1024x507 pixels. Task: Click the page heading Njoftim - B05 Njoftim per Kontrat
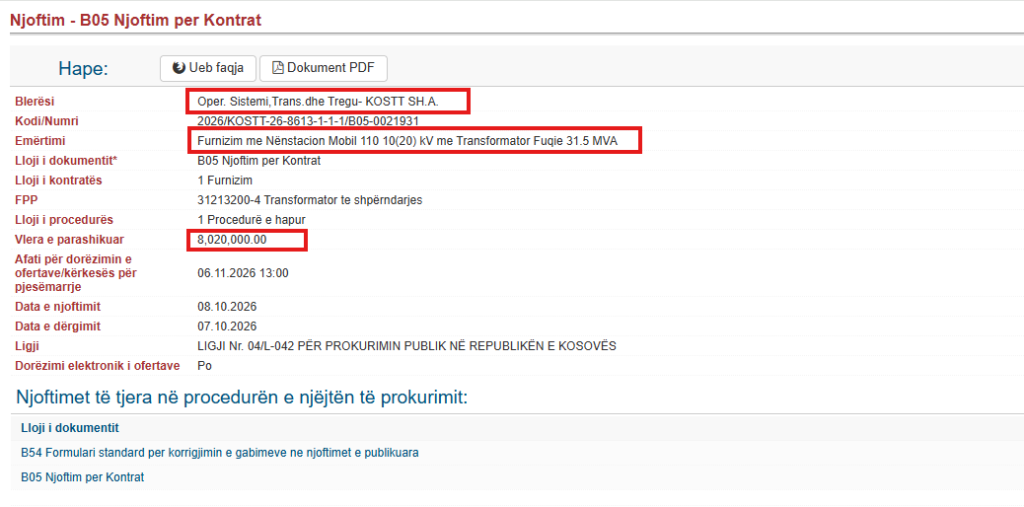(135, 20)
